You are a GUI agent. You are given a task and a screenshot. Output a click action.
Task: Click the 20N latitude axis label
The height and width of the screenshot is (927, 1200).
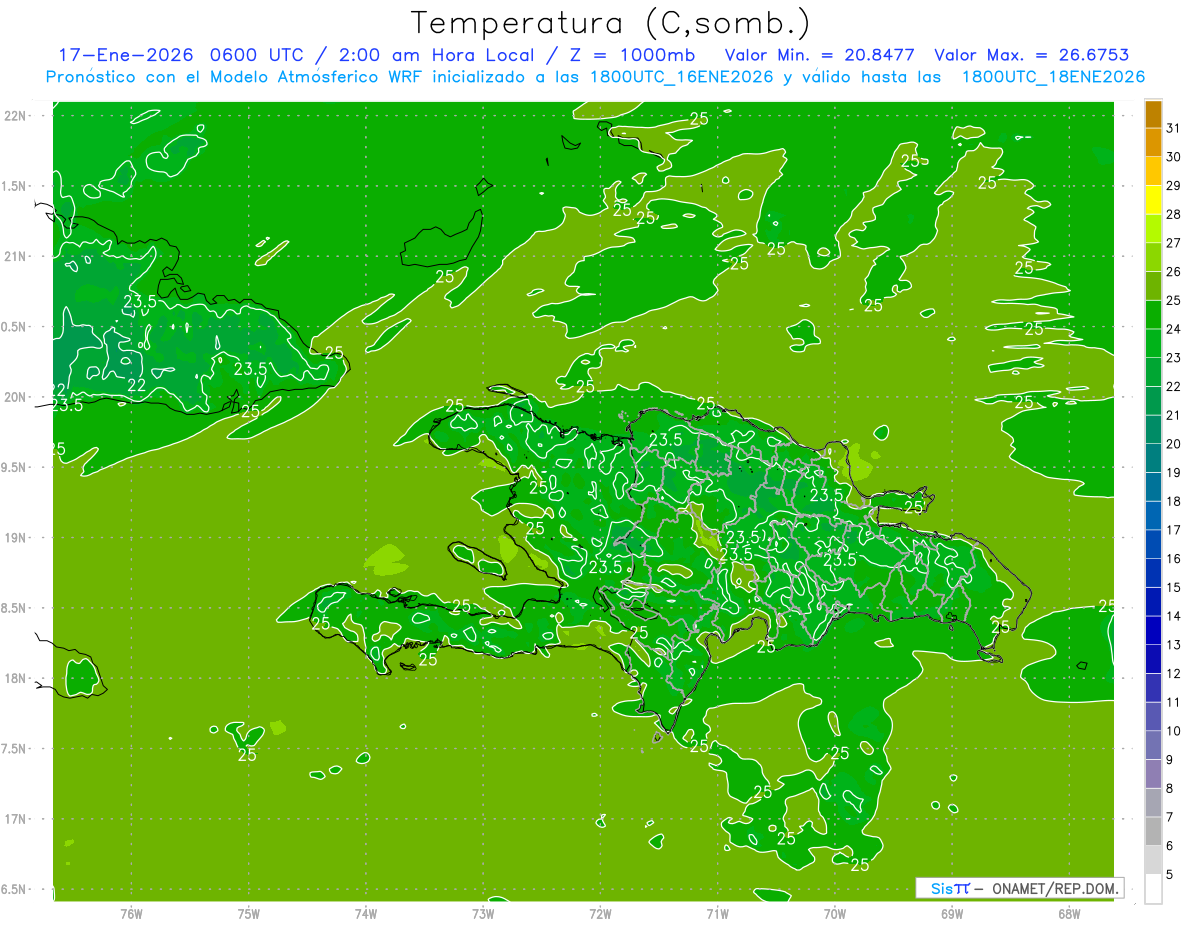tap(15, 397)
